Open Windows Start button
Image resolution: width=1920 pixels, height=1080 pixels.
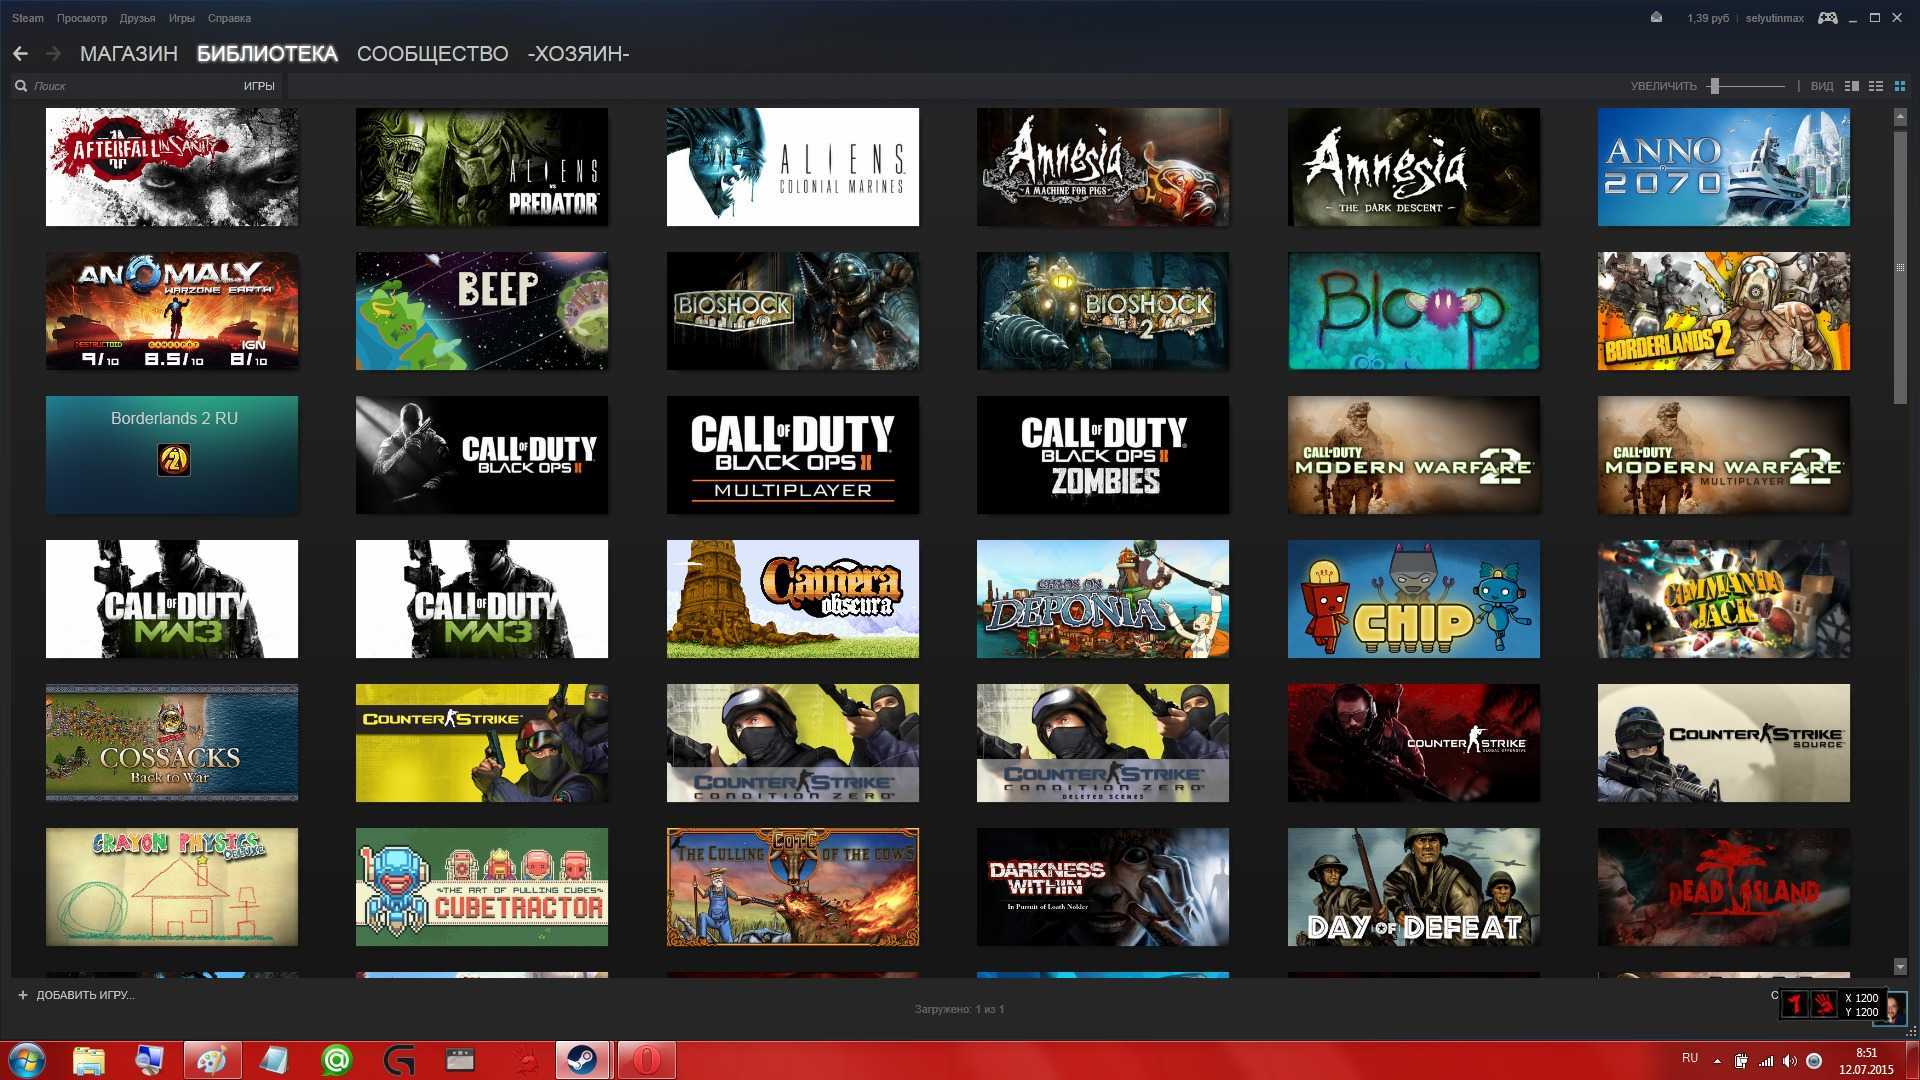[x=27, y=1060]
